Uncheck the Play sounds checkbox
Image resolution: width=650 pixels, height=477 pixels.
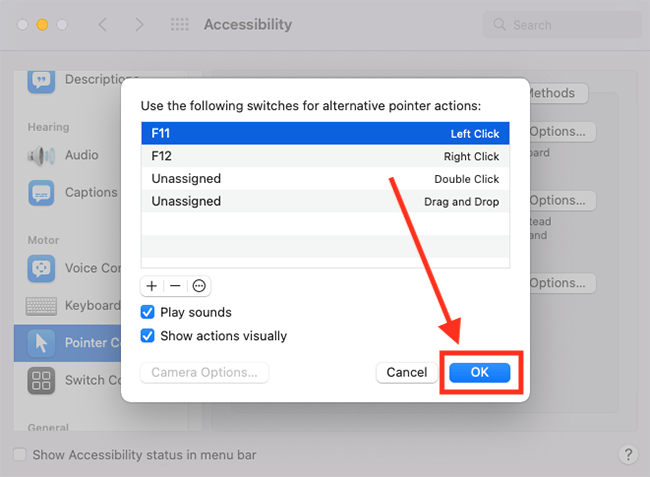point(148,312)
